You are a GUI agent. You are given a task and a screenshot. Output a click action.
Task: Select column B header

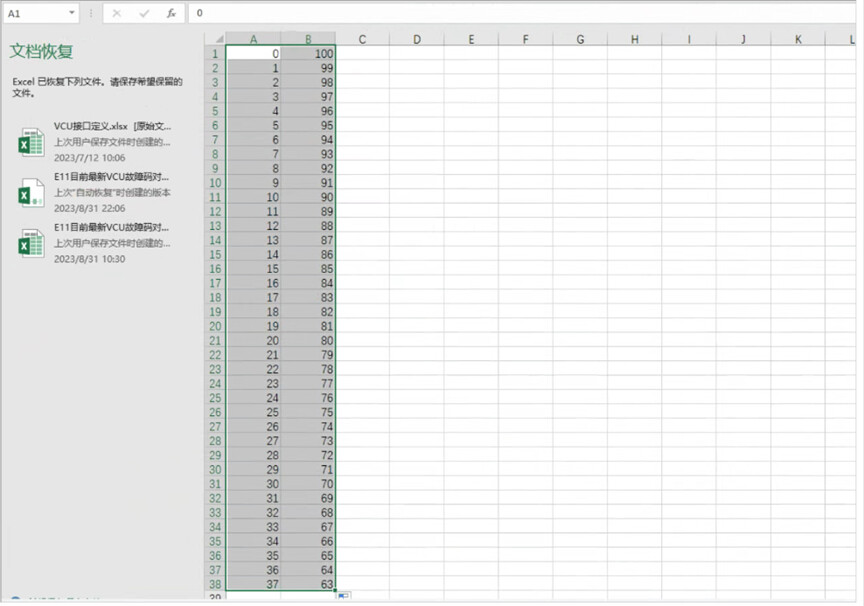tap(308, 39)
